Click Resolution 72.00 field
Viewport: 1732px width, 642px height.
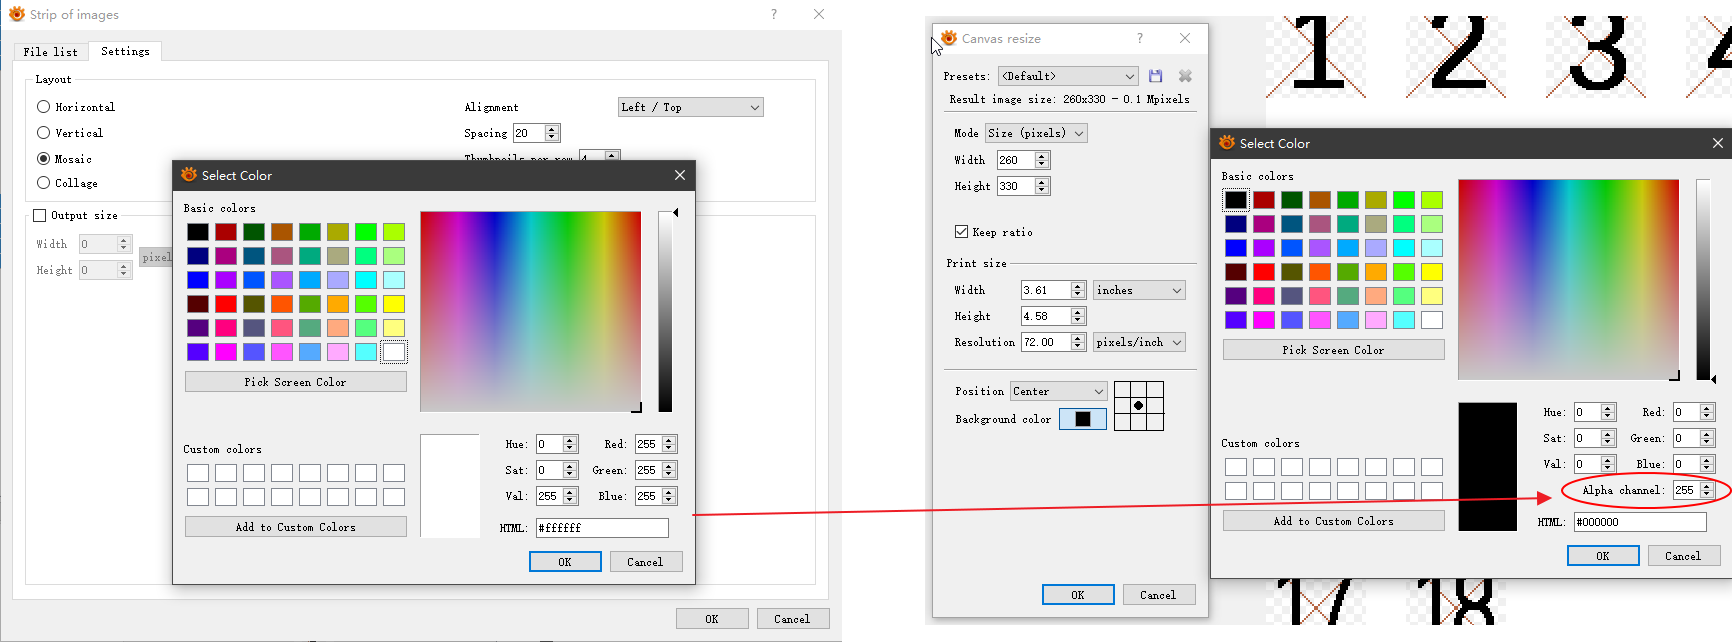tap(1046, 342)
